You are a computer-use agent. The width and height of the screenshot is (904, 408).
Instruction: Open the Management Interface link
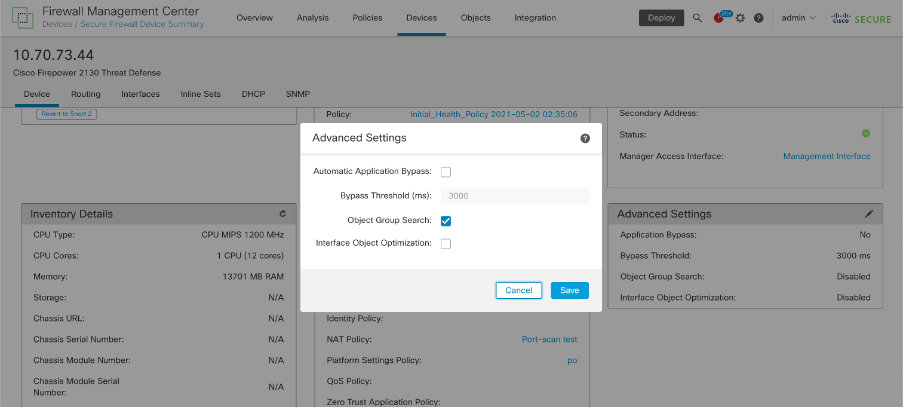[x=827, y=156]
